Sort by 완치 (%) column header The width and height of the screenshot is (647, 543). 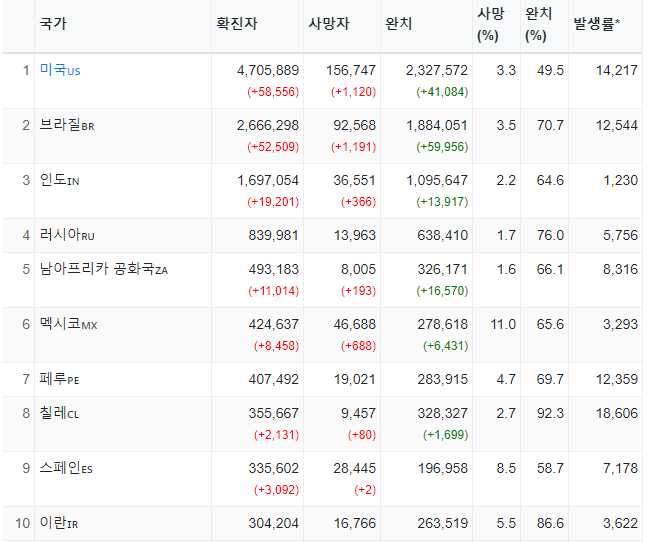[538, 24]
